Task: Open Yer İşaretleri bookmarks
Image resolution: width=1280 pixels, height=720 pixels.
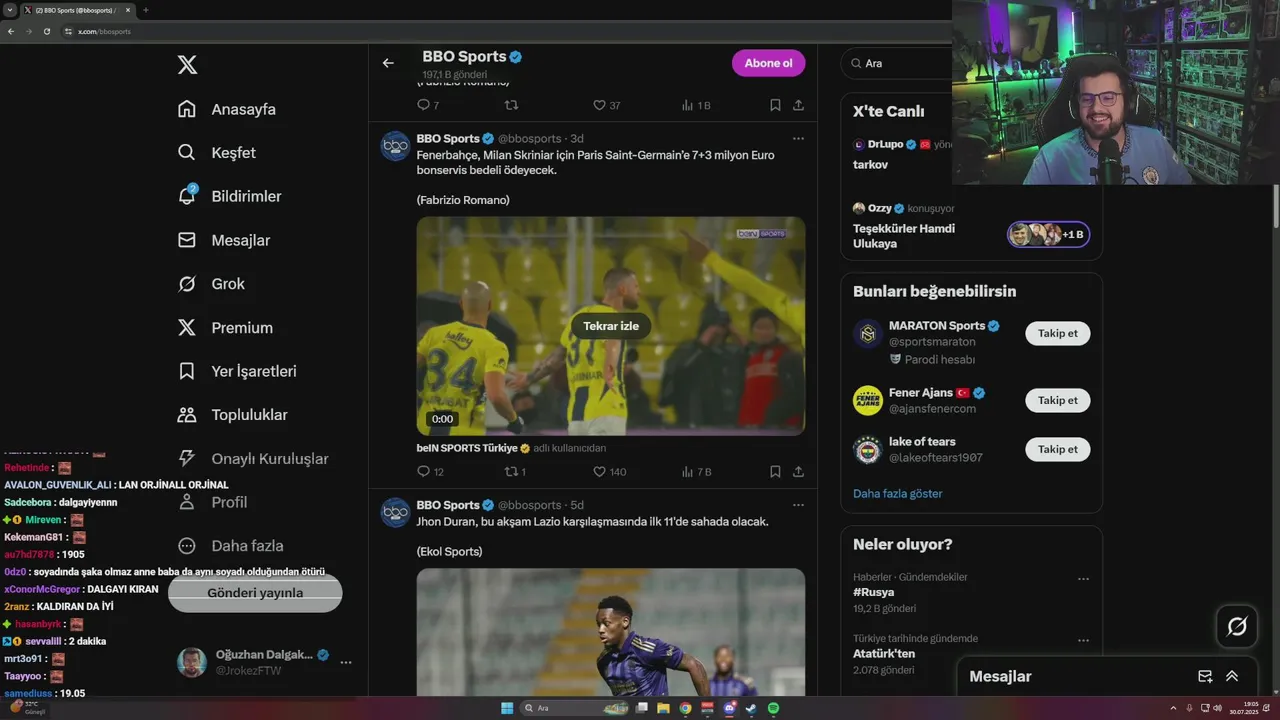Action: click(237, 371)
